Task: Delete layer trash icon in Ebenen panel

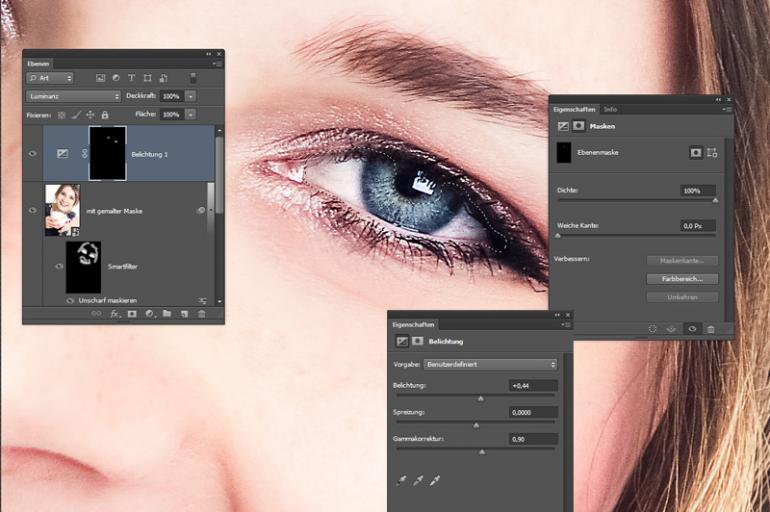Action: (x=201, y=314)
